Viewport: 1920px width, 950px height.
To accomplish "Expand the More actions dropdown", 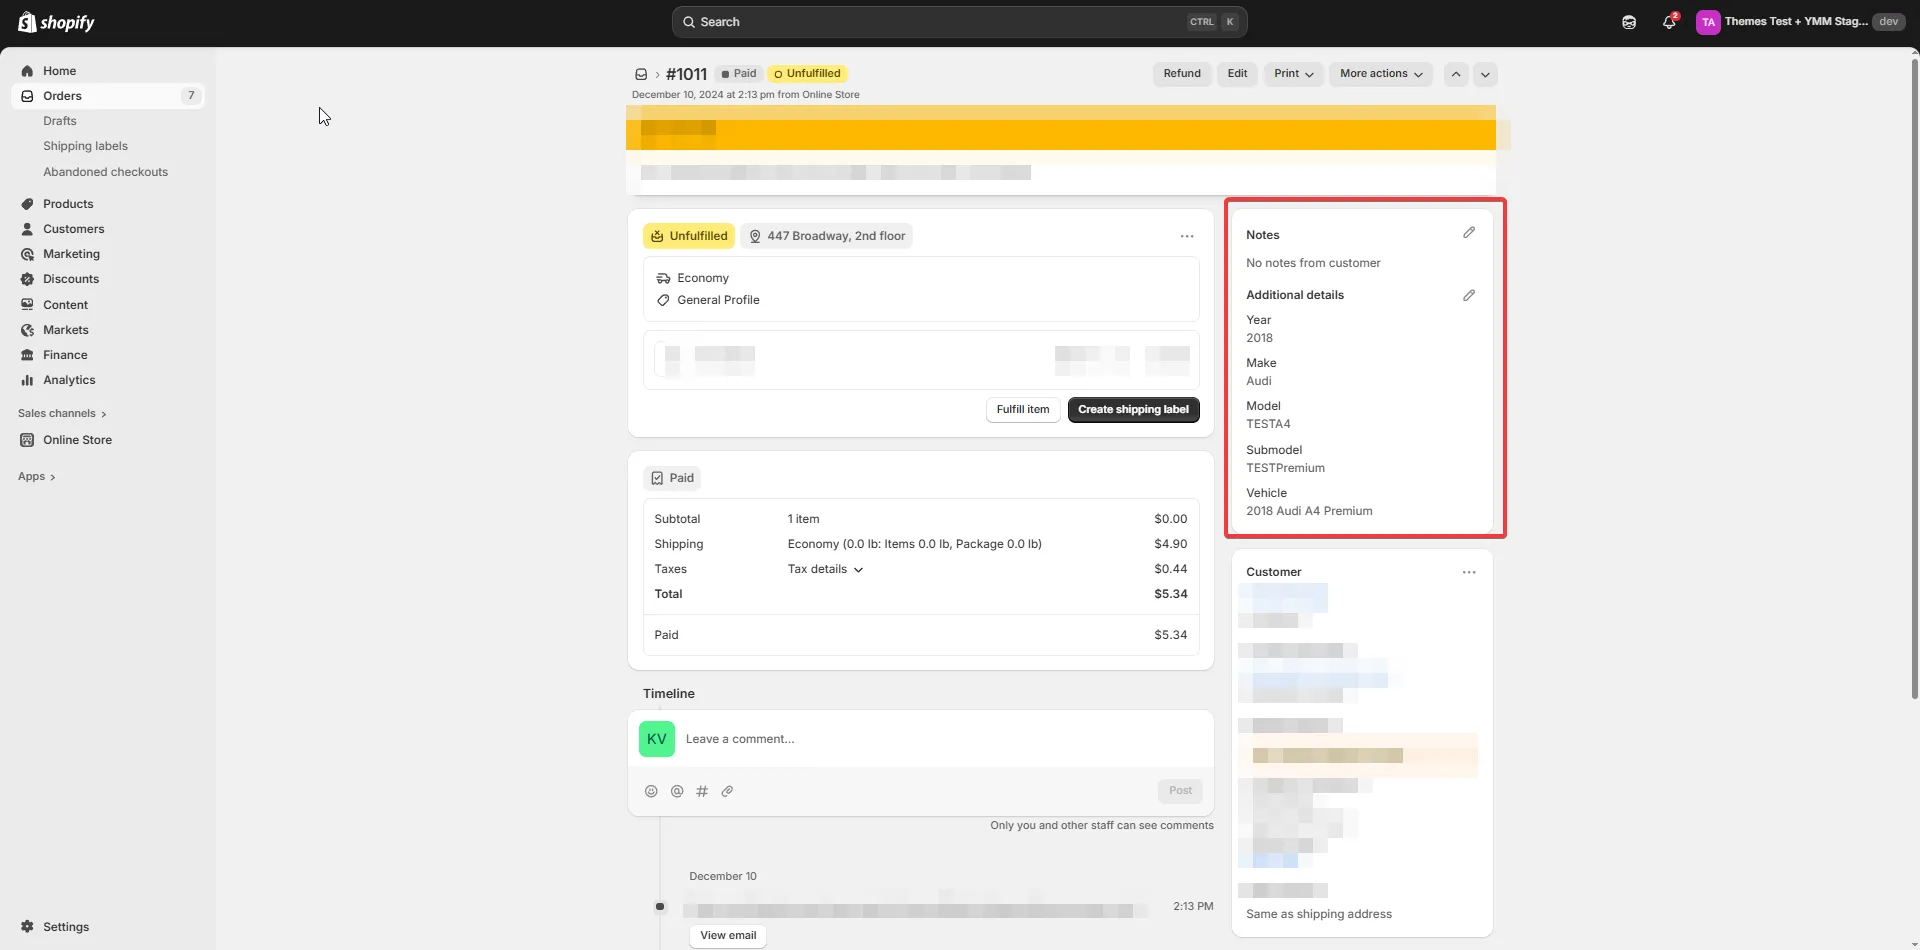I will click(x=1380, y=74).
